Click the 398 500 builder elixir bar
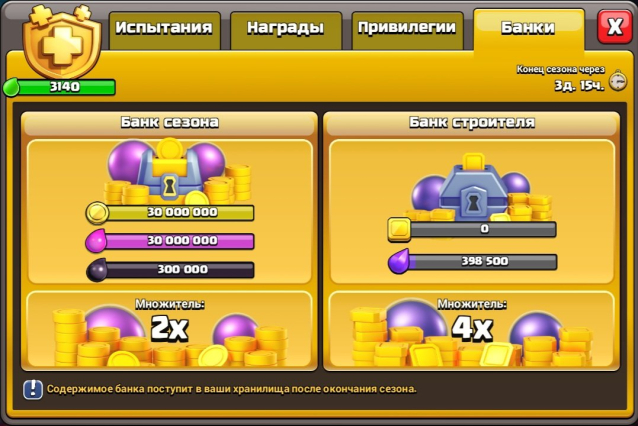This screenshot has width=638, height=426. [483, 262]
